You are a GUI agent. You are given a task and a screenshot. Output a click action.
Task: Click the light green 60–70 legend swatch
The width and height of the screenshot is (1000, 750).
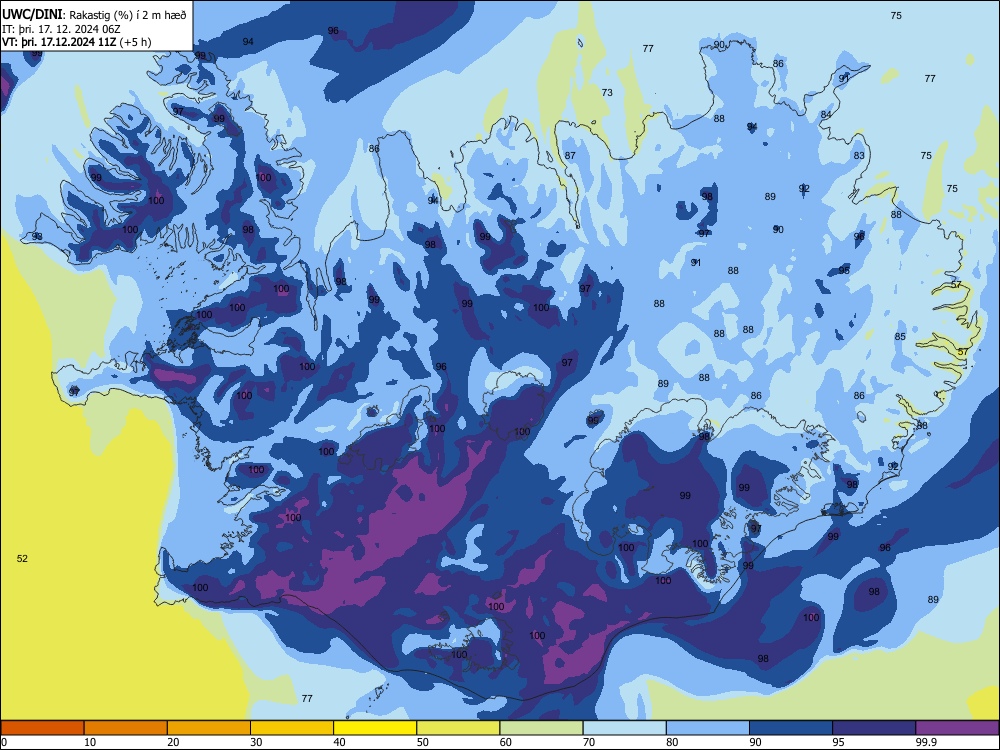541,728
